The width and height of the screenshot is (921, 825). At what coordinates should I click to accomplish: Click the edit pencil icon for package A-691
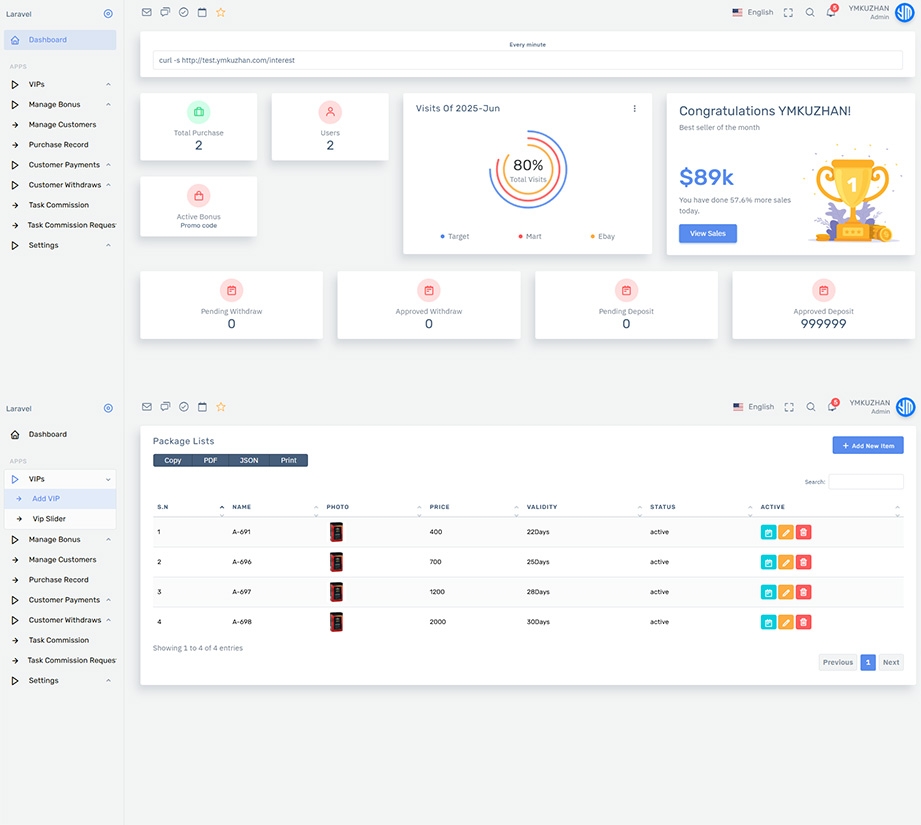click(786, 532)
